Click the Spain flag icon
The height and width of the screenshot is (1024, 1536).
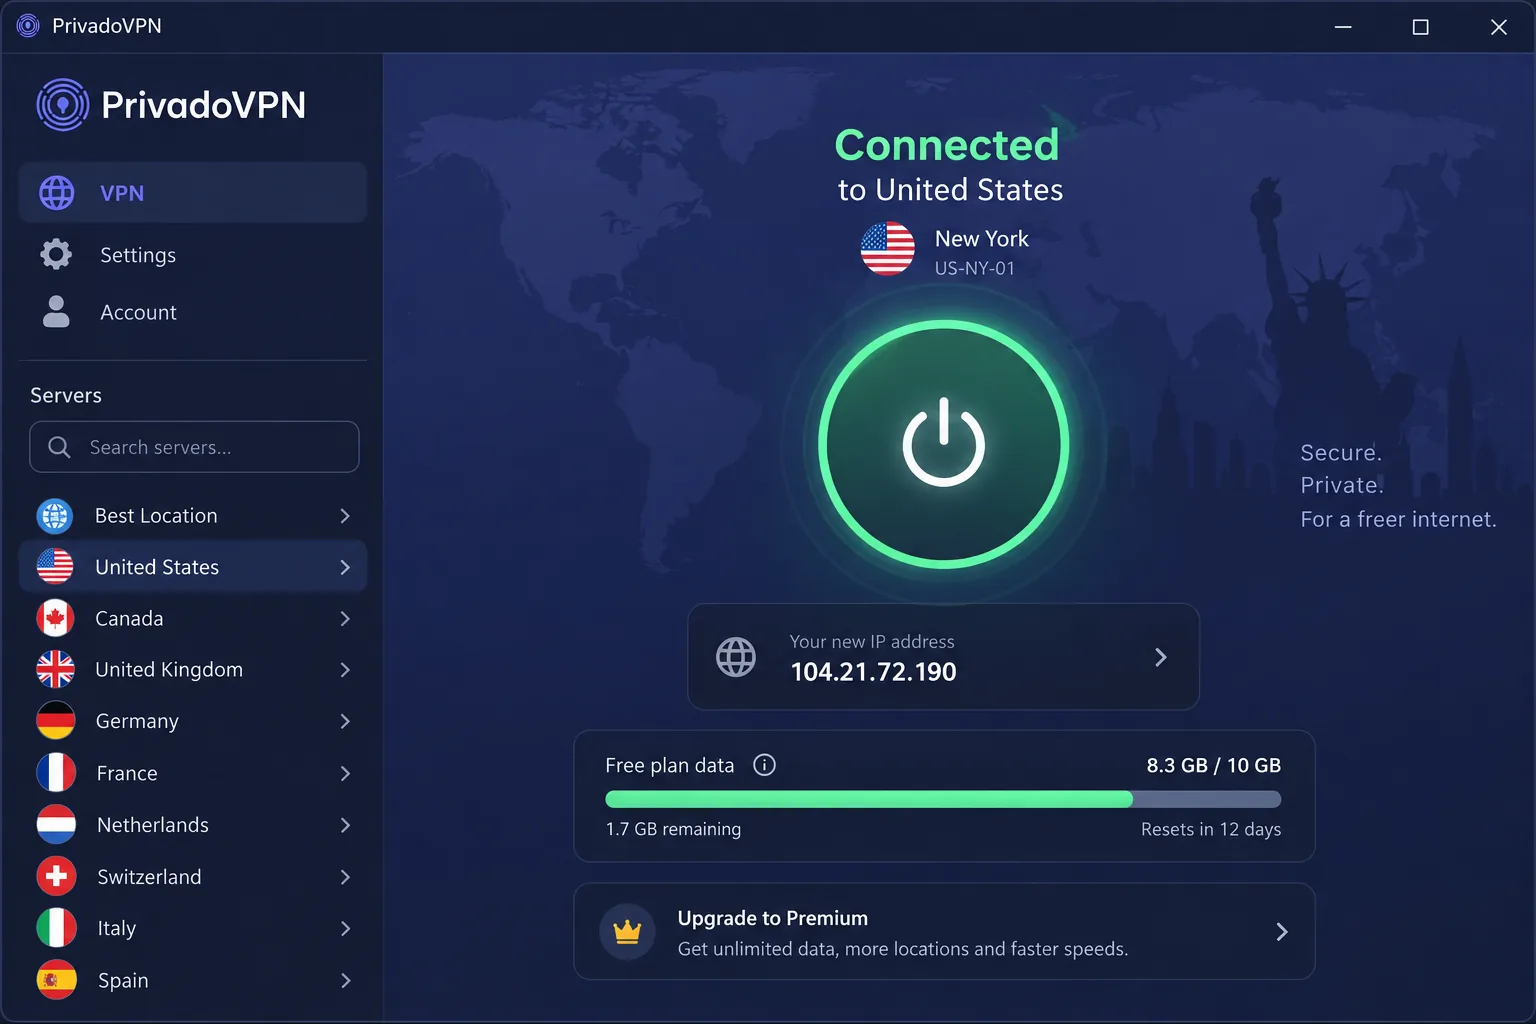point(56,980)
